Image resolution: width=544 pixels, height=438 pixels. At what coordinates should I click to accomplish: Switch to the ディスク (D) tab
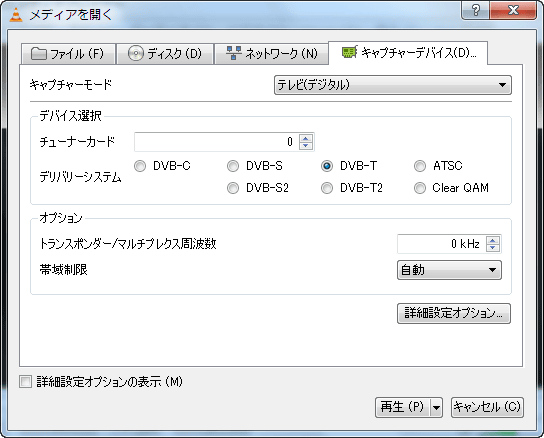tap(165, 53)
